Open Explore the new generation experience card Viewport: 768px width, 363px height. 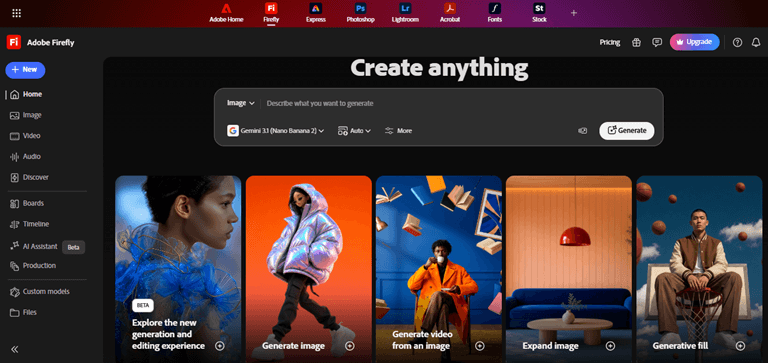pos(178,269)
